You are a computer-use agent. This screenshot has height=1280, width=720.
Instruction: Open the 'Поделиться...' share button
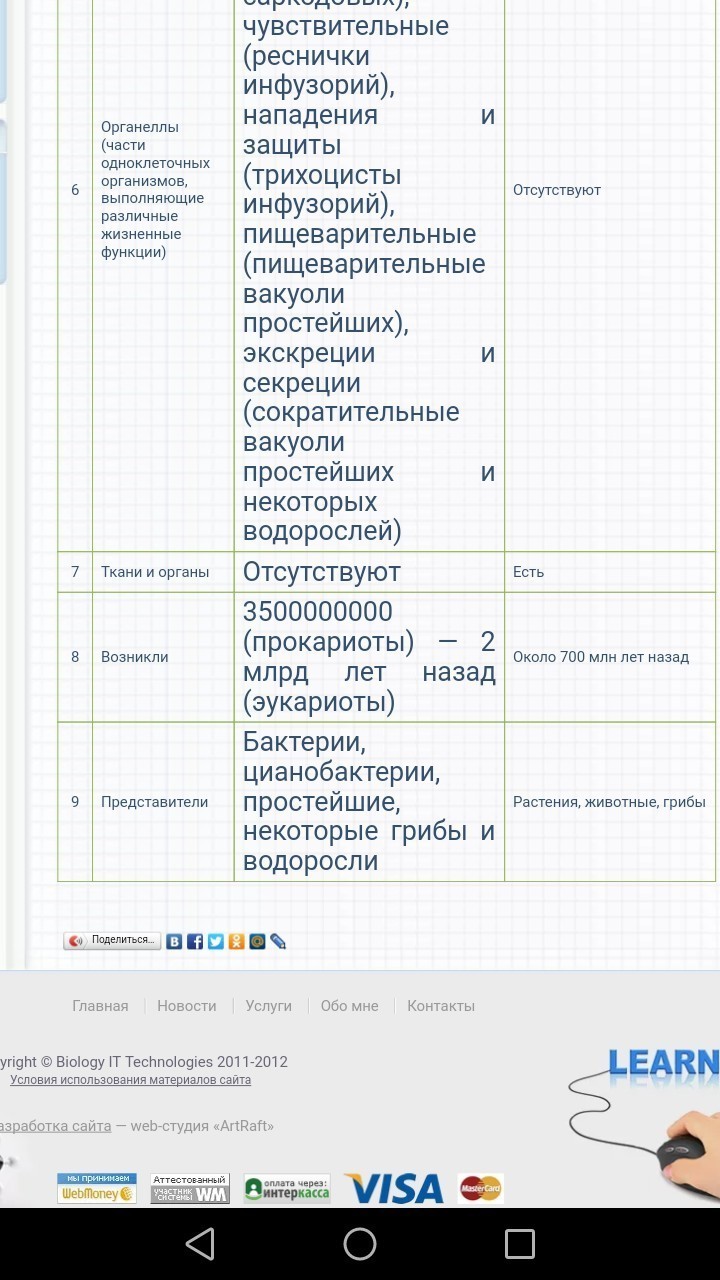click(x=112, y=941)
